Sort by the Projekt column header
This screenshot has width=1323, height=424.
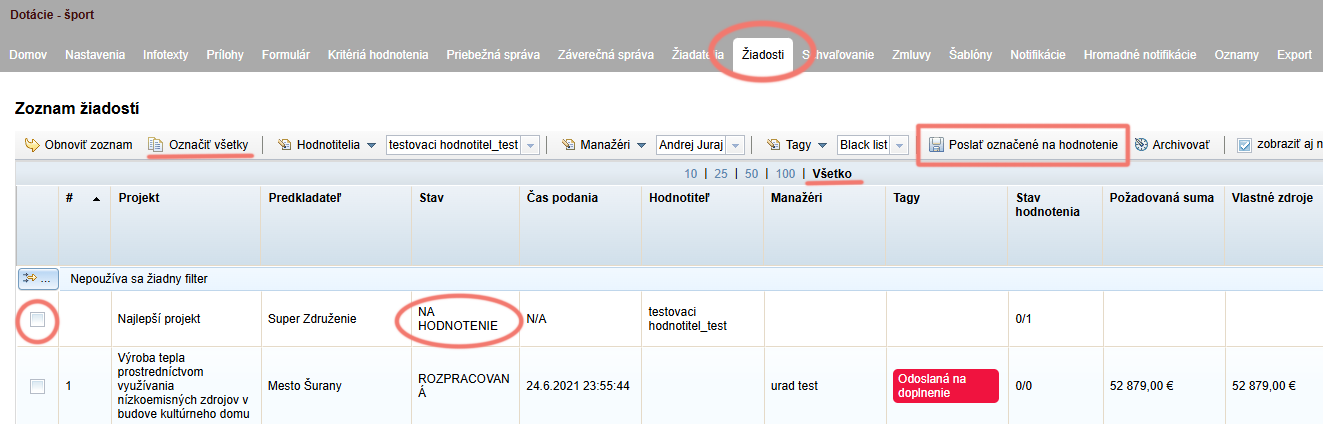click(x=138, y=197)
